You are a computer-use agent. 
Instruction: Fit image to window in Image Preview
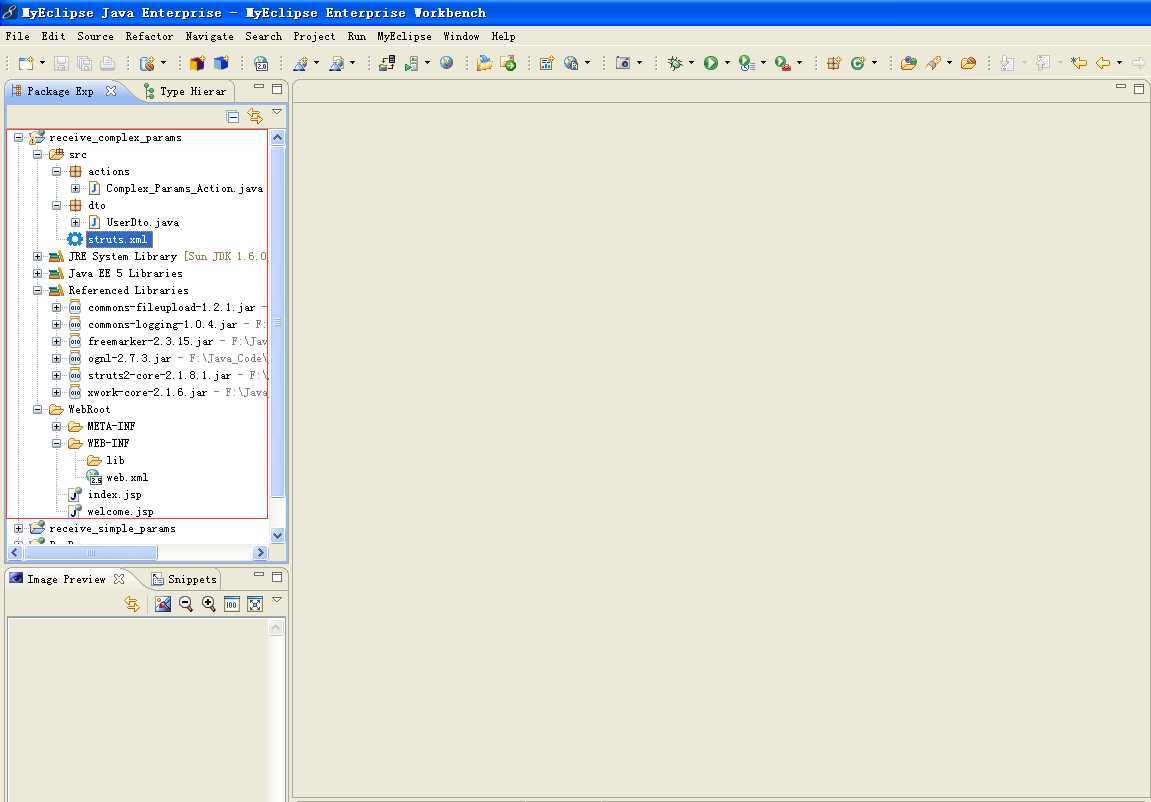[255, 604]
